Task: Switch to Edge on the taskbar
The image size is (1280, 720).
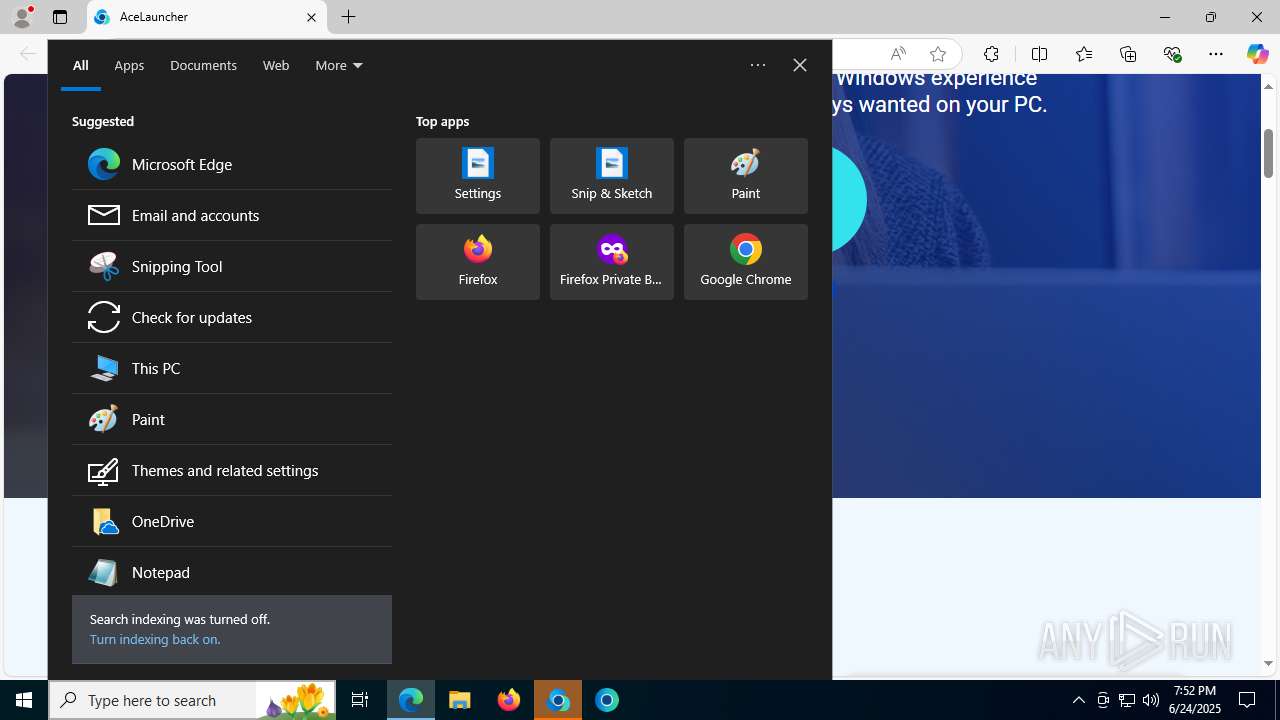Action: [411, 700]
